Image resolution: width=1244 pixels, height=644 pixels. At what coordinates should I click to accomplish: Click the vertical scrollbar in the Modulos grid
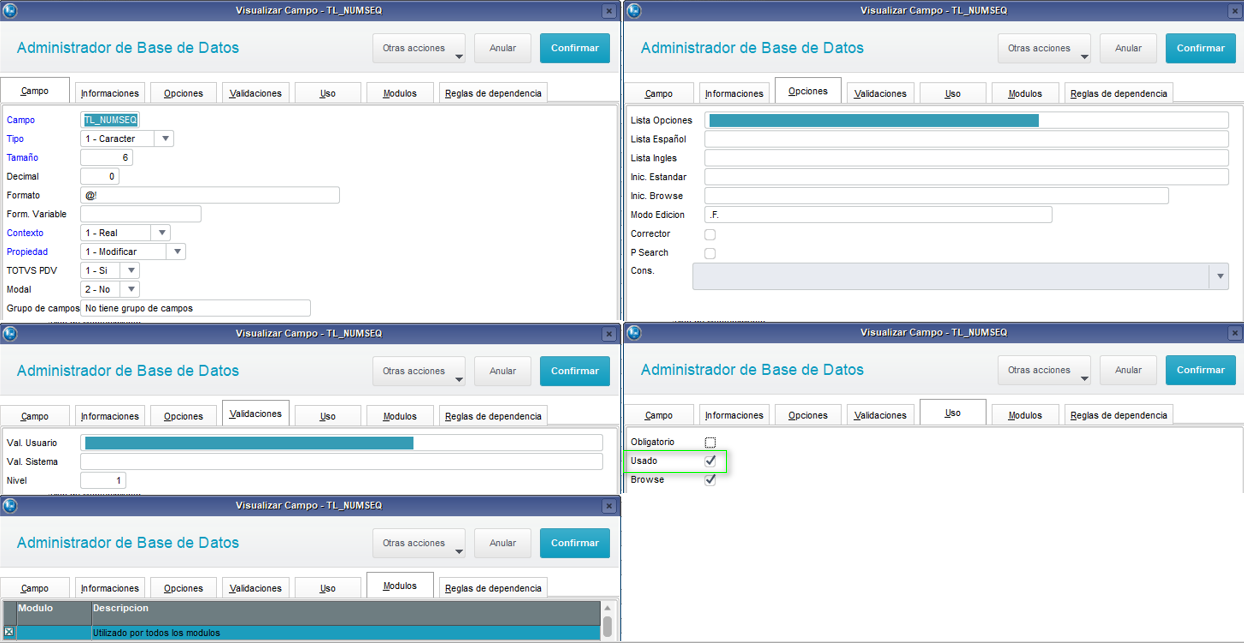(607, 621)
